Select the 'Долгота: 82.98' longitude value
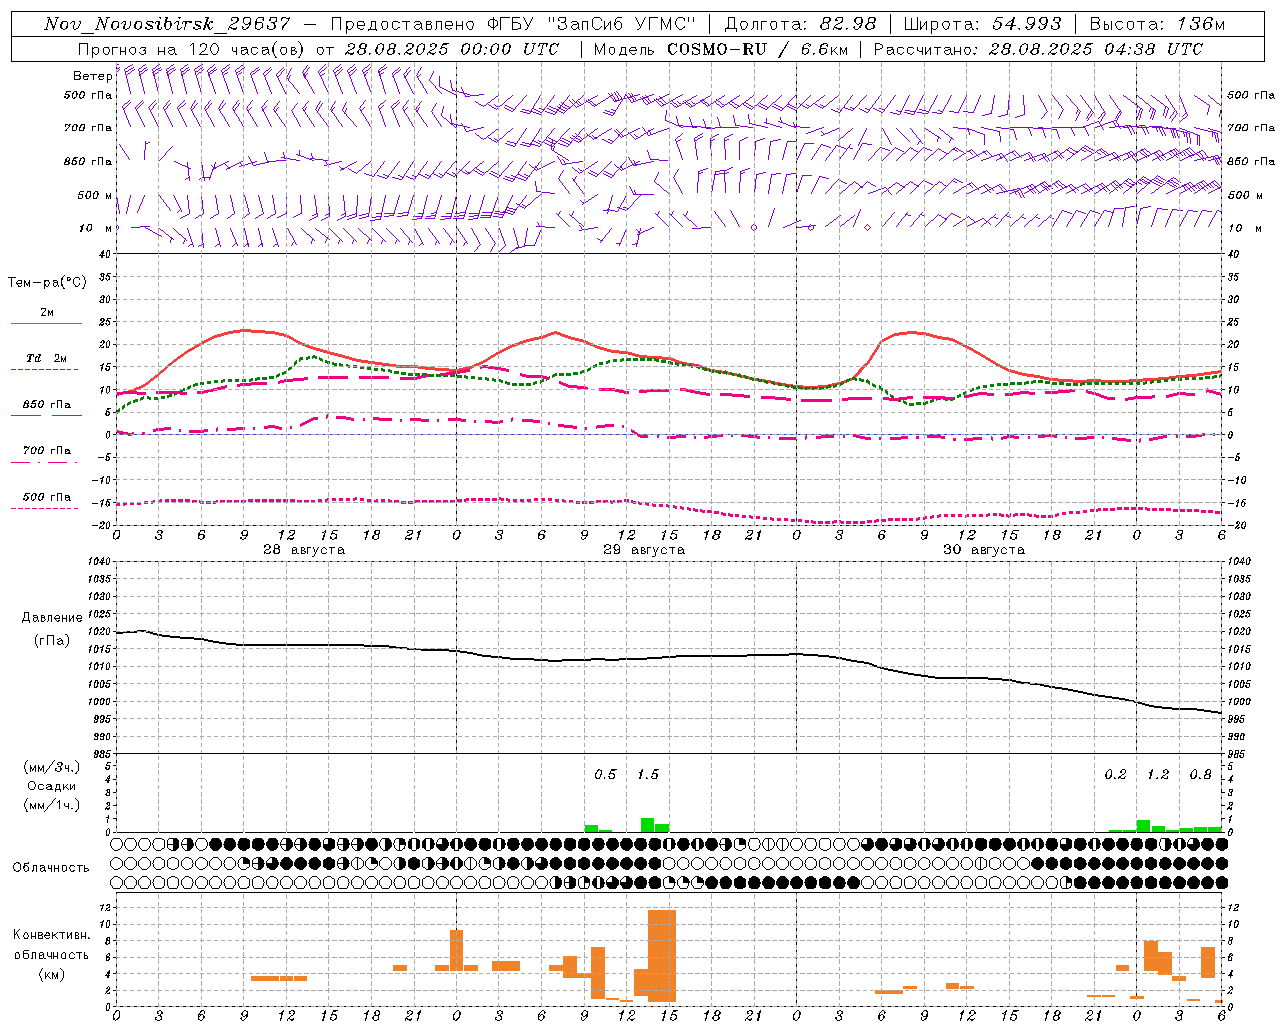 pyautogui.click(x=800, y=24)
